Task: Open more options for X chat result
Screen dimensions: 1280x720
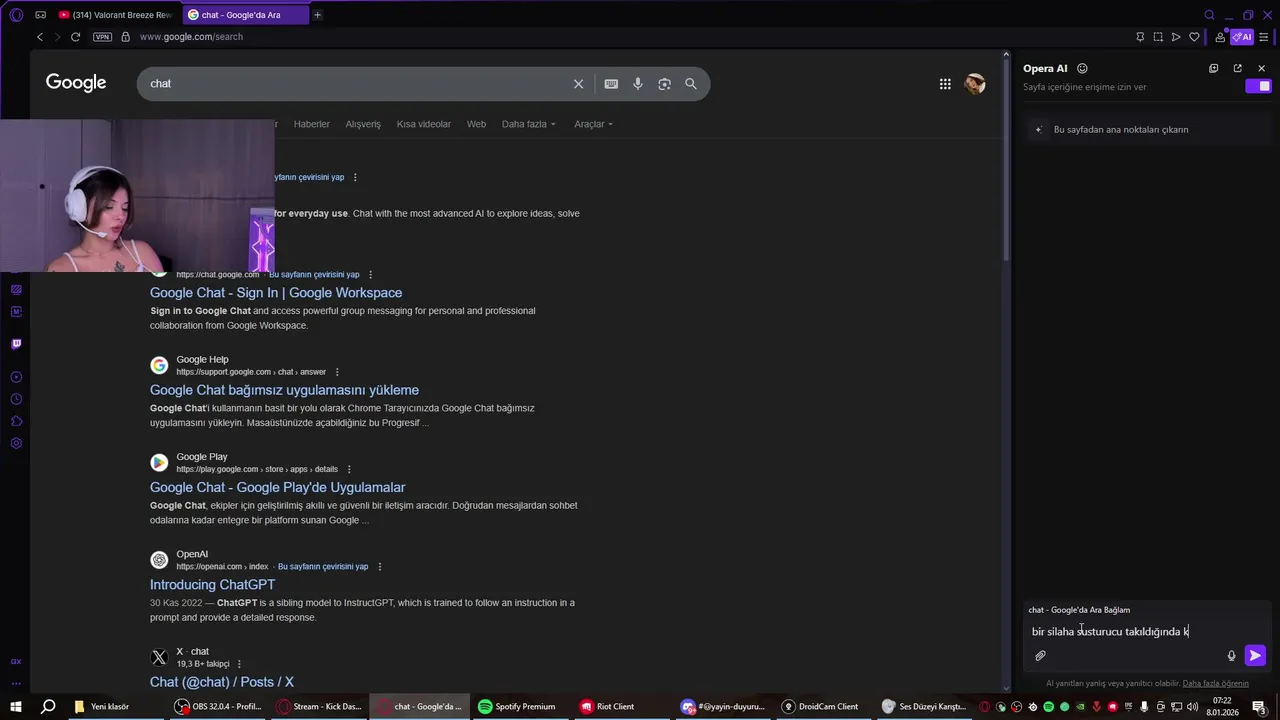Action: tap(239, 664)
